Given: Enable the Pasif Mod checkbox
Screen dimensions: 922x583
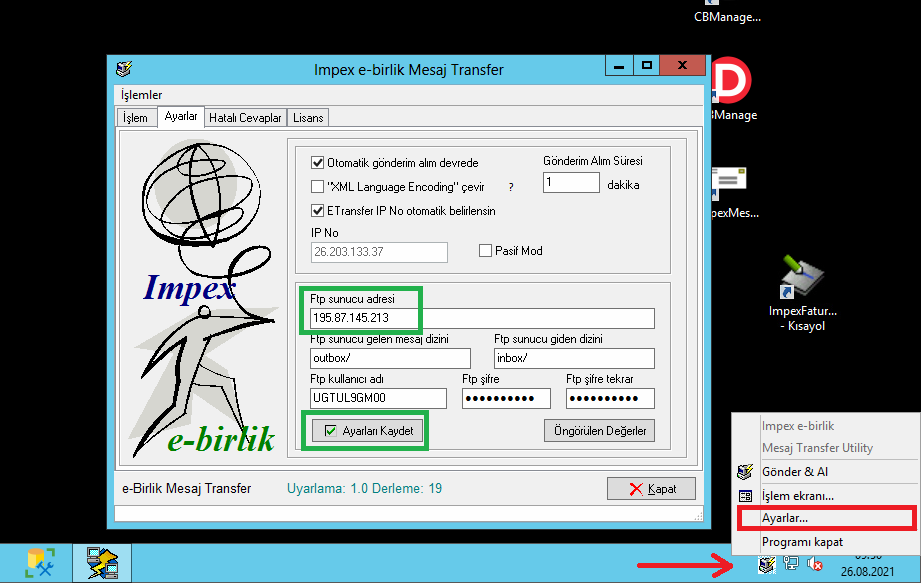Looking at the screenshot, I should [485, 251].
